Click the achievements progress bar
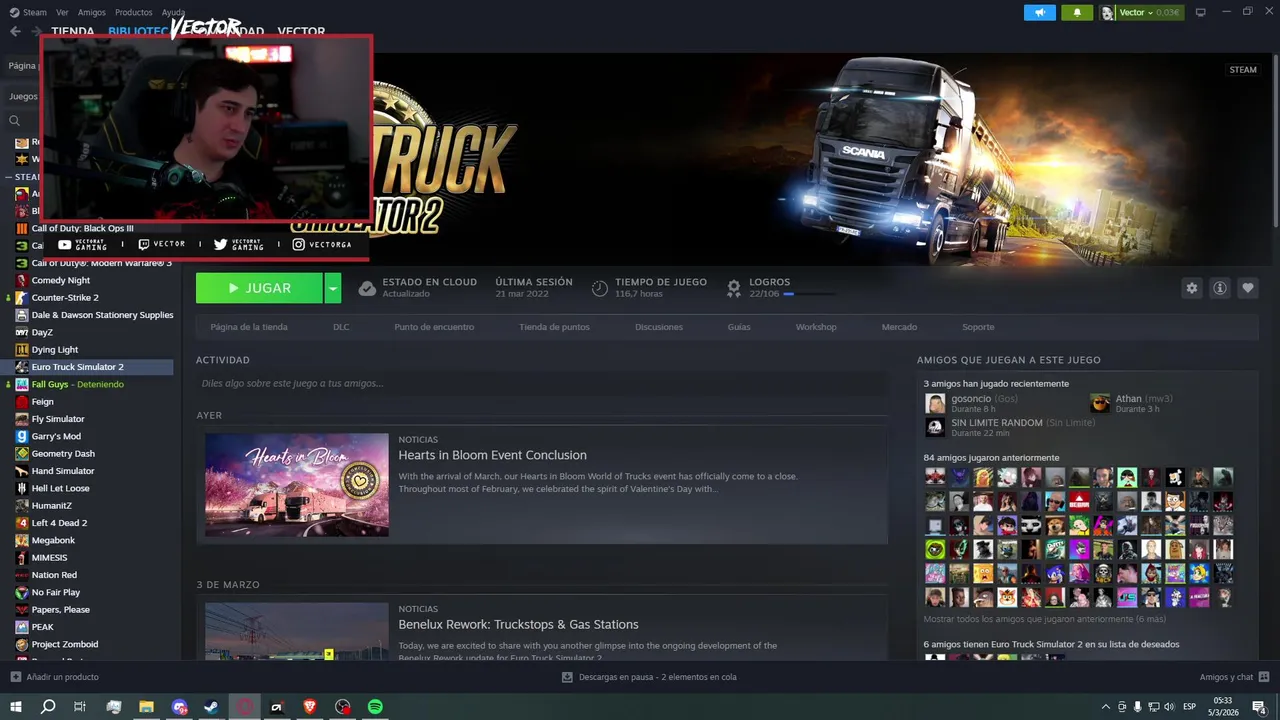Viewport: 1280px width, 720px height. (810, 294)
